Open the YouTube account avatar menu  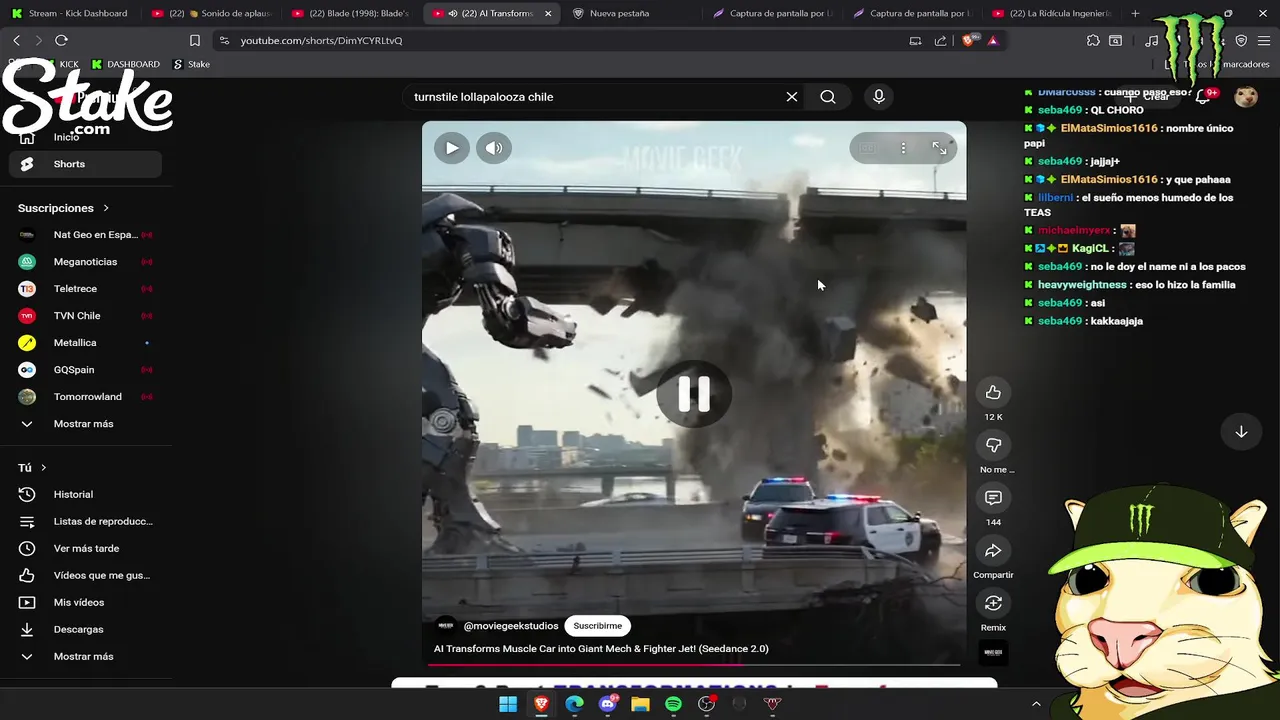[x=1245, y=96]
